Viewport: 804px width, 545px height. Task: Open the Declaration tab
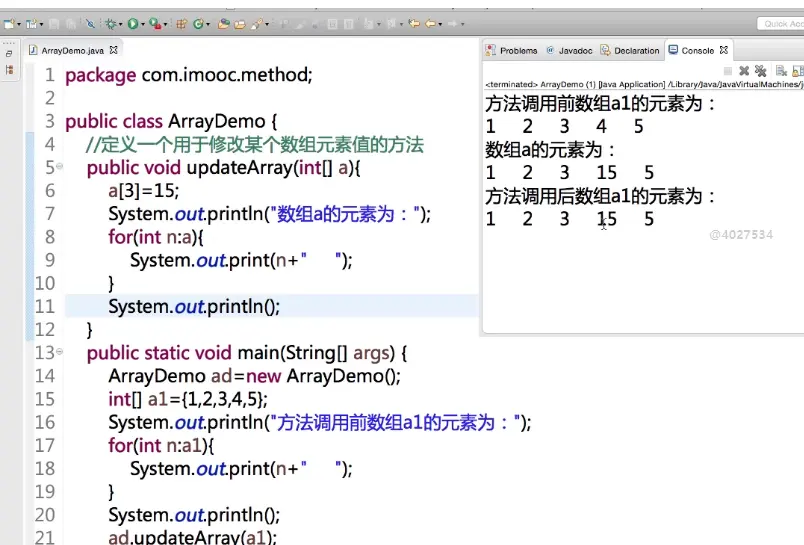click(x=631, y=50)
